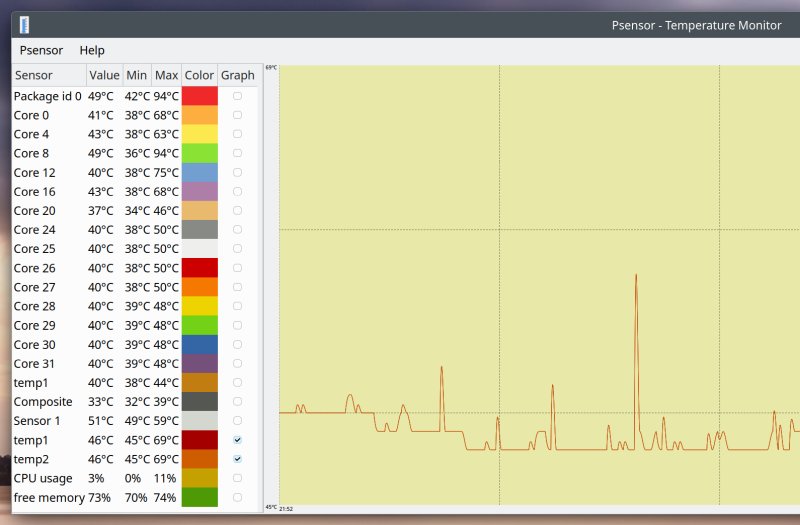The image size is (800, 525).
Task: Pick the orange color swatch for temp2
Action: pyautogui.click(x=199, y=459)
